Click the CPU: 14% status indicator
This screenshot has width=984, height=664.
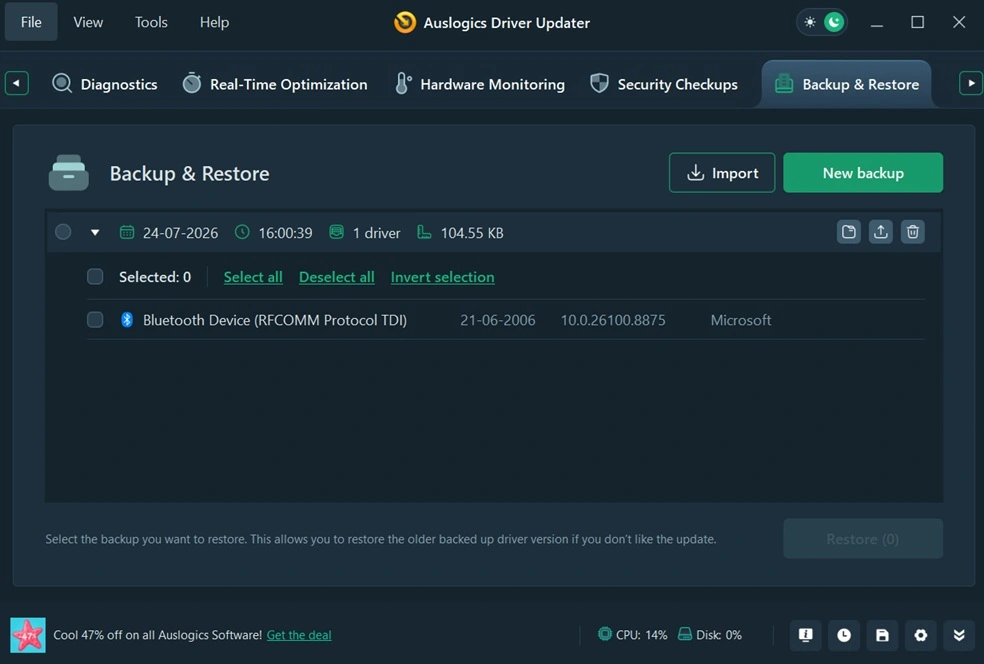(x=633, y=635)
